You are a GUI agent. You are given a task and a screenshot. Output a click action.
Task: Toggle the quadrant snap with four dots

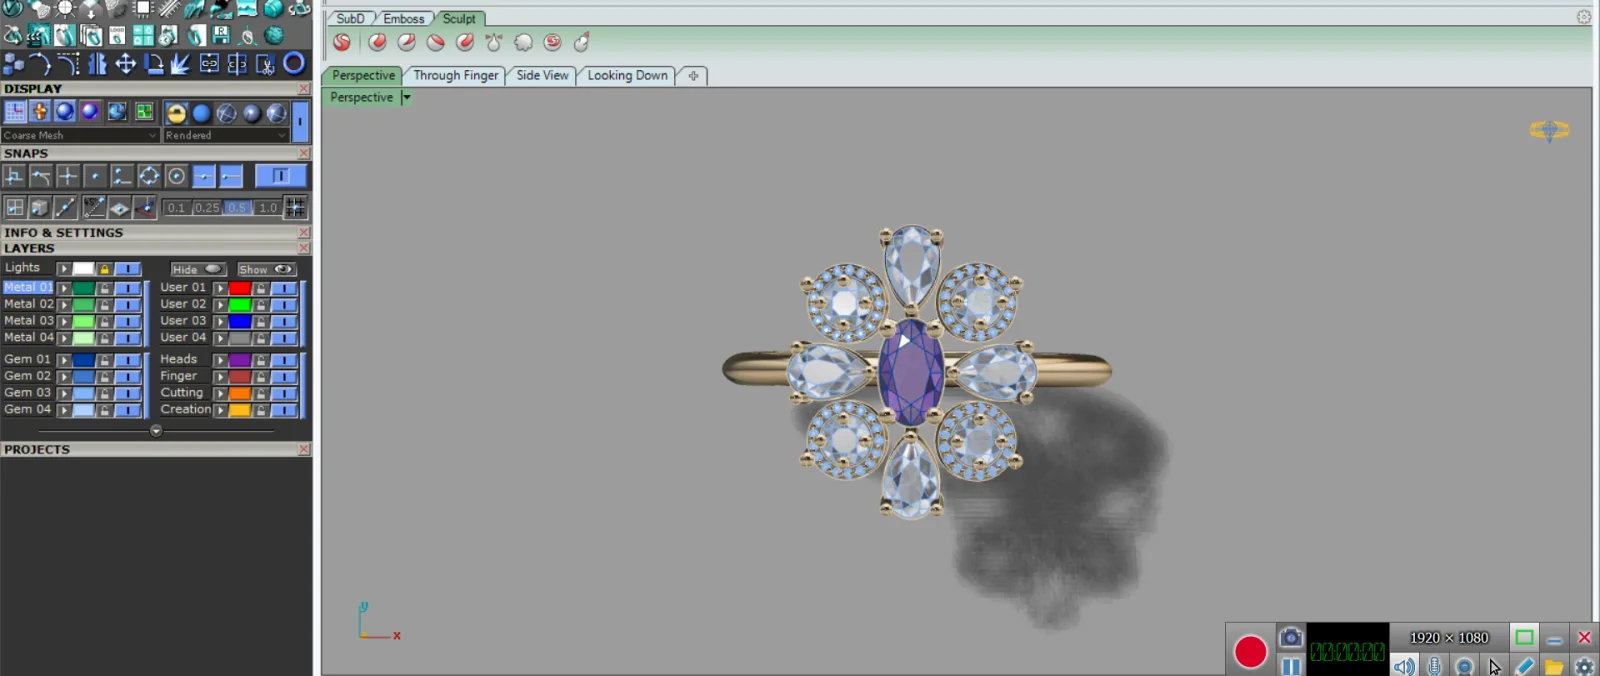tap(149, 176)
